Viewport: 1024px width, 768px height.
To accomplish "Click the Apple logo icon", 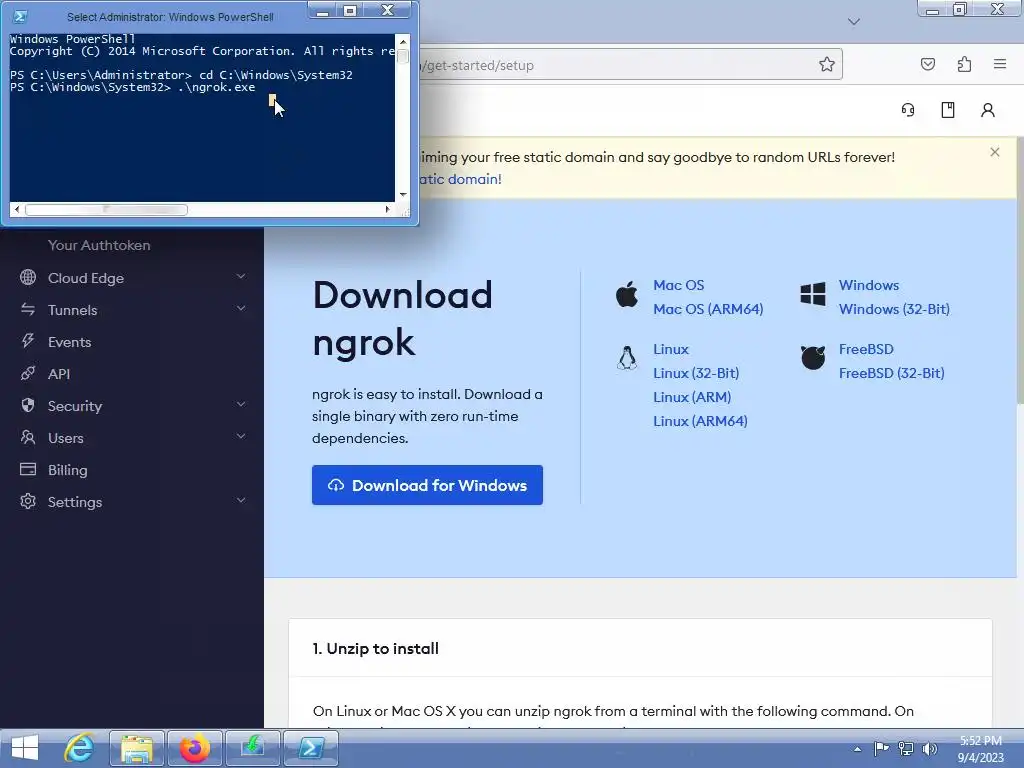I will 627,295.
